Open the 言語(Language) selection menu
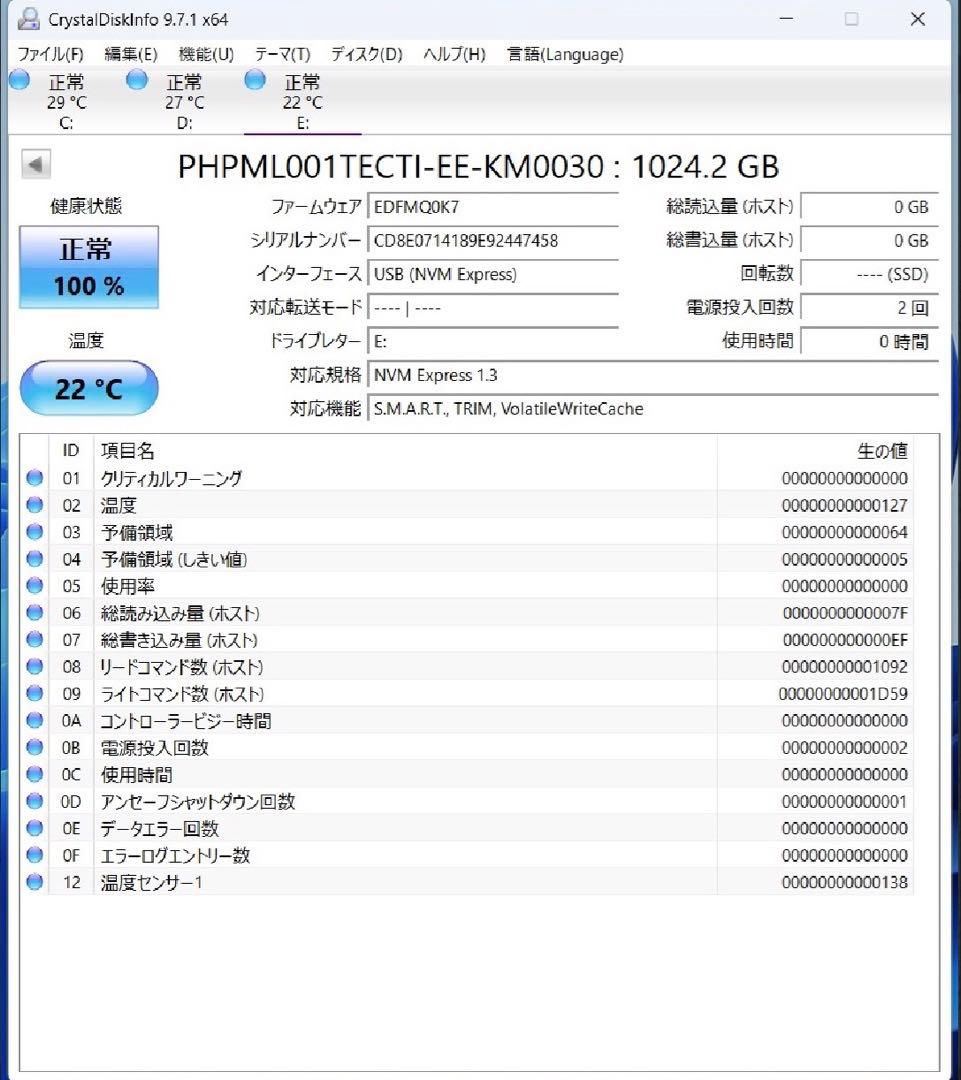 [x=563, y=54]
